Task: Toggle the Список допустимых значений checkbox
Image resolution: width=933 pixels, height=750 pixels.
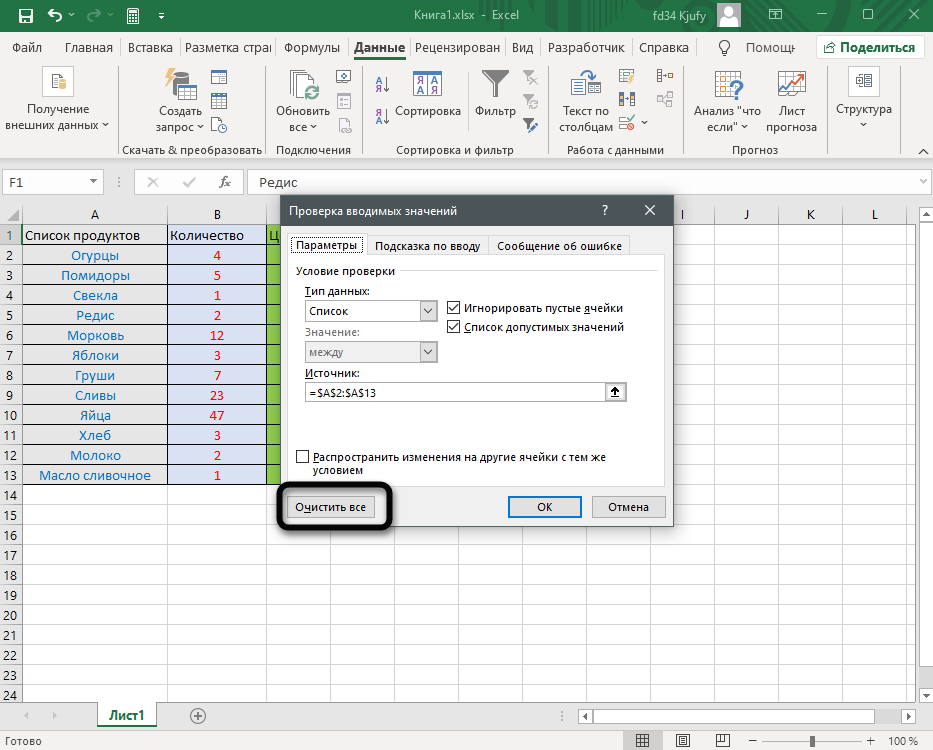Action: [455, 327]
